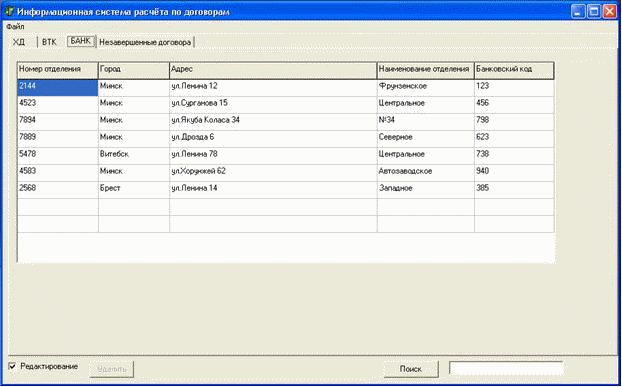Focus the search text field
Image resolution: width=622 pixels, height=387 pixels.
click(506, 368)
